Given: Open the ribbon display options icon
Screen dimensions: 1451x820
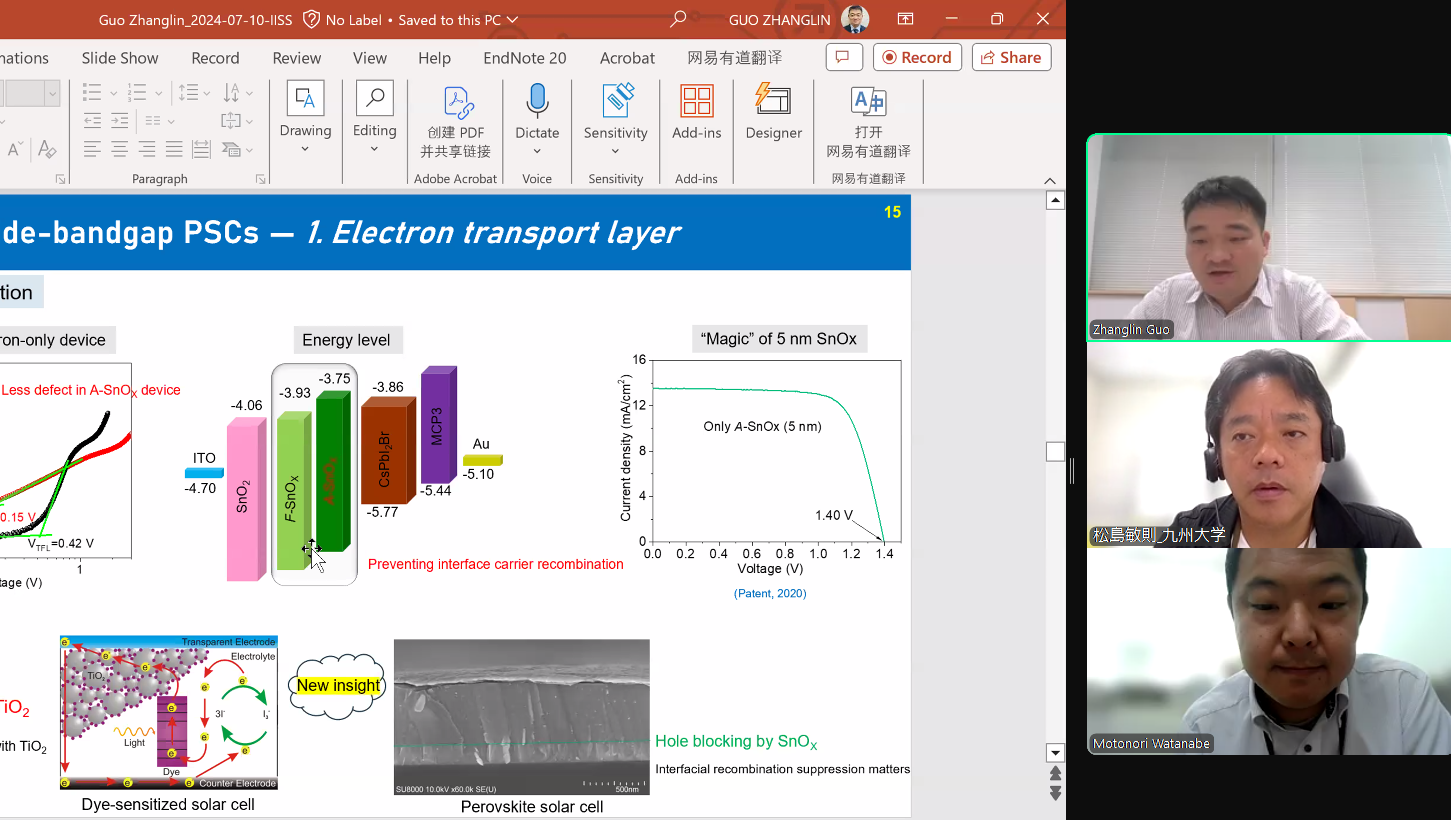Looking at the screenshot, I should coord(905,19).
